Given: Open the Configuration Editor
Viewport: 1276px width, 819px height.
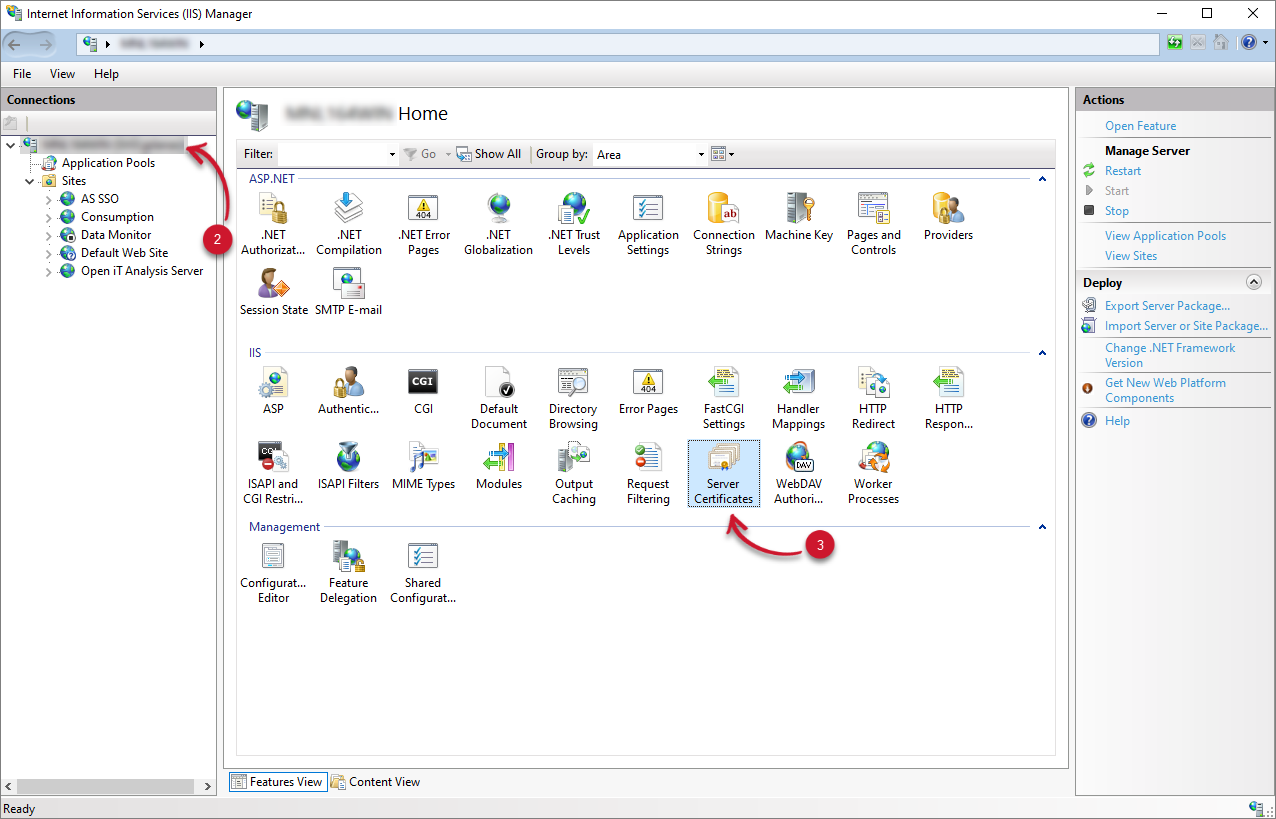Looking at the screenshot, I should pos(273,570).
